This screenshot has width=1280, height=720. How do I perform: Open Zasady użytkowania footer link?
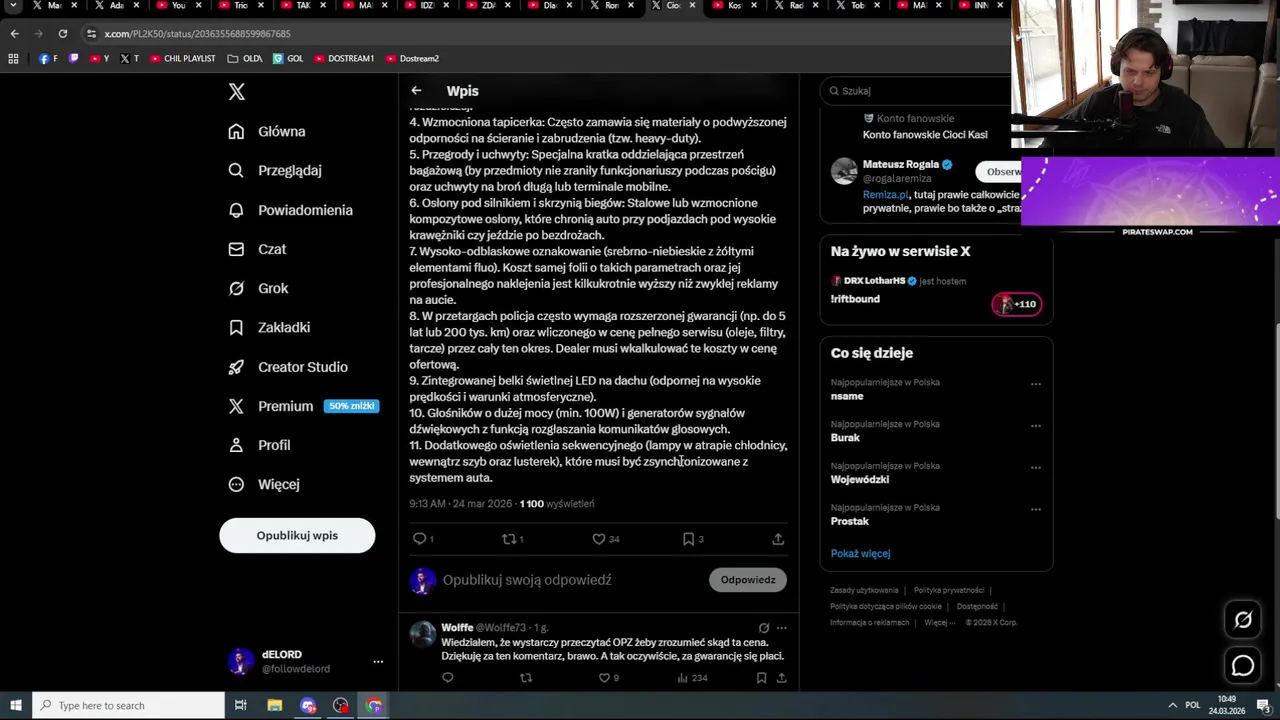864,590
